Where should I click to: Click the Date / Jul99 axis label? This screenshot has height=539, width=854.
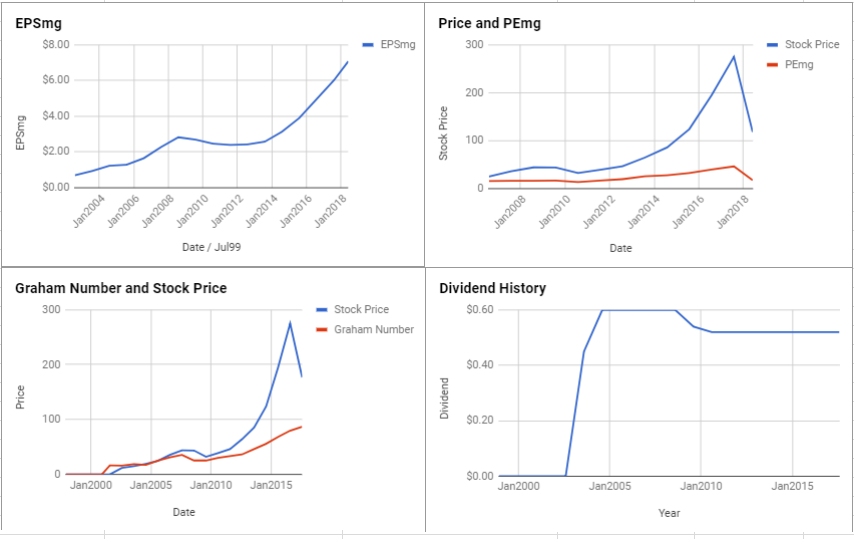pyautogui.click(x=211, y=247)
